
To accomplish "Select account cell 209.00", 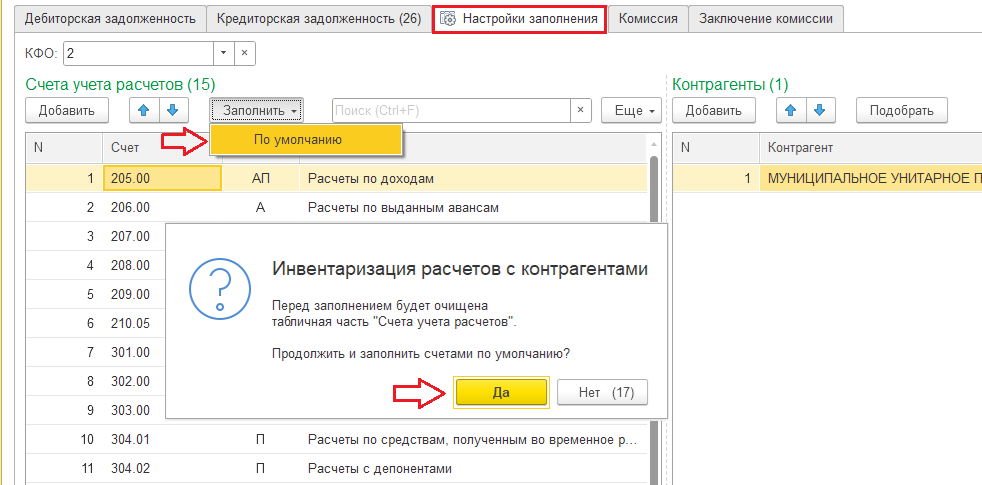I will coord(135,294).
